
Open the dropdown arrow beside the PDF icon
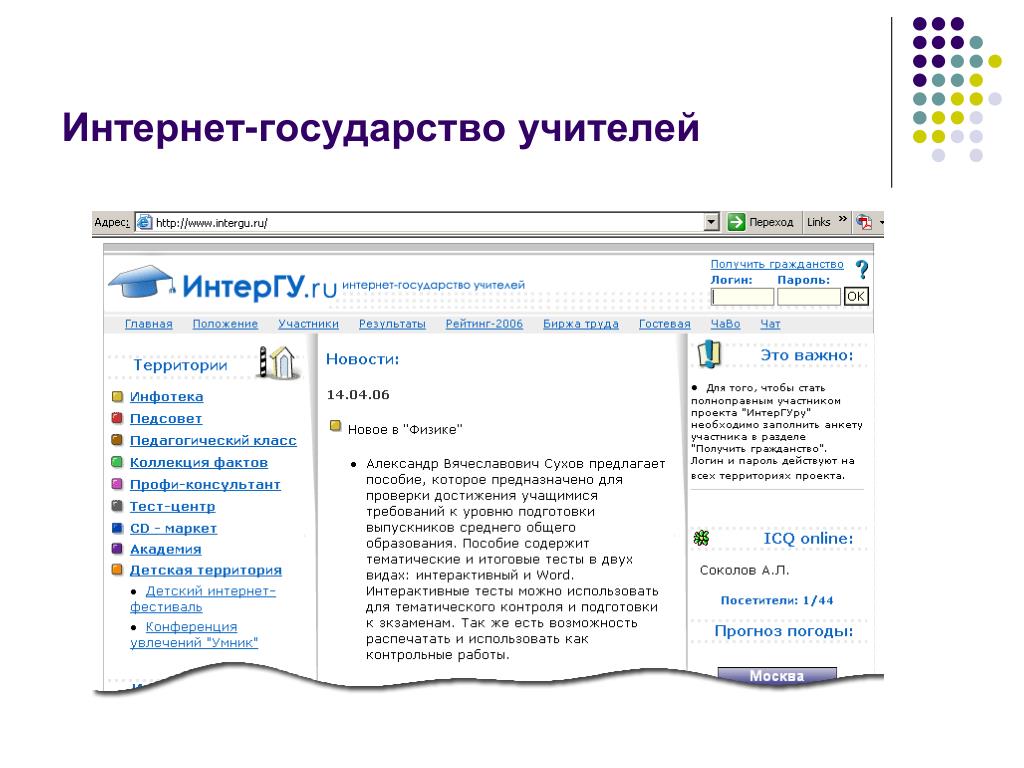881,223
